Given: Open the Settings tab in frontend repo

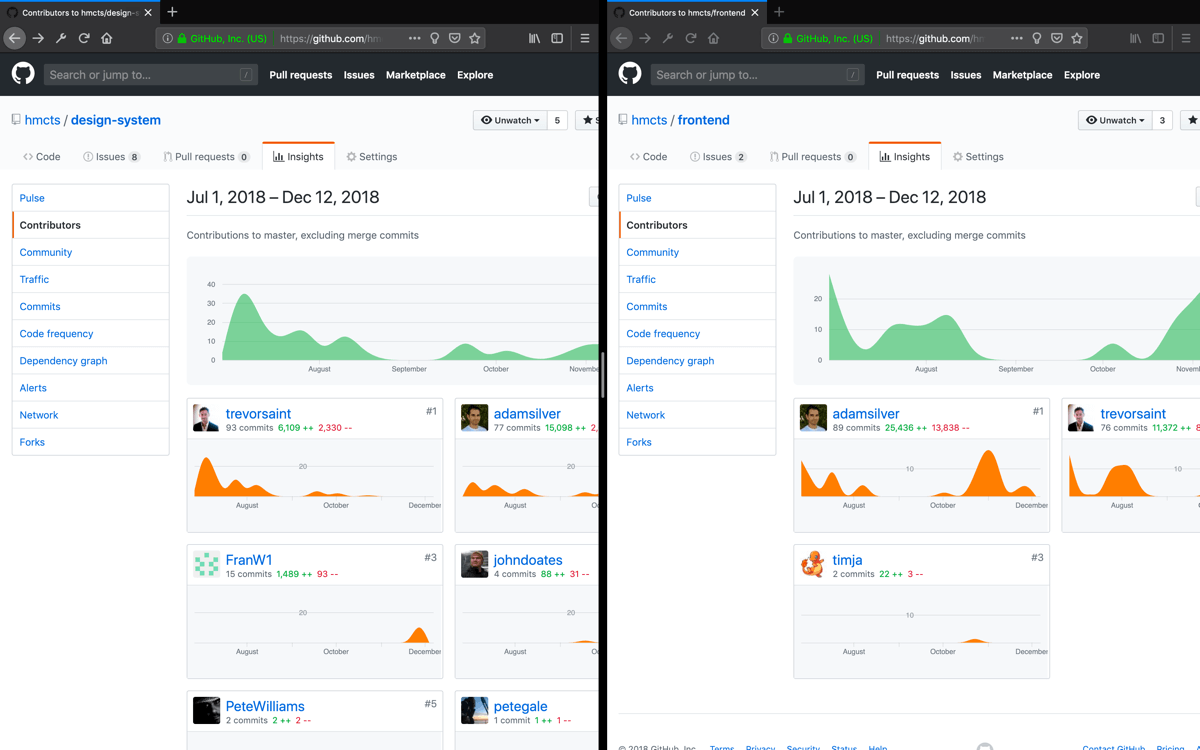Looking at the screenshot, I should [x=978, y=157].
